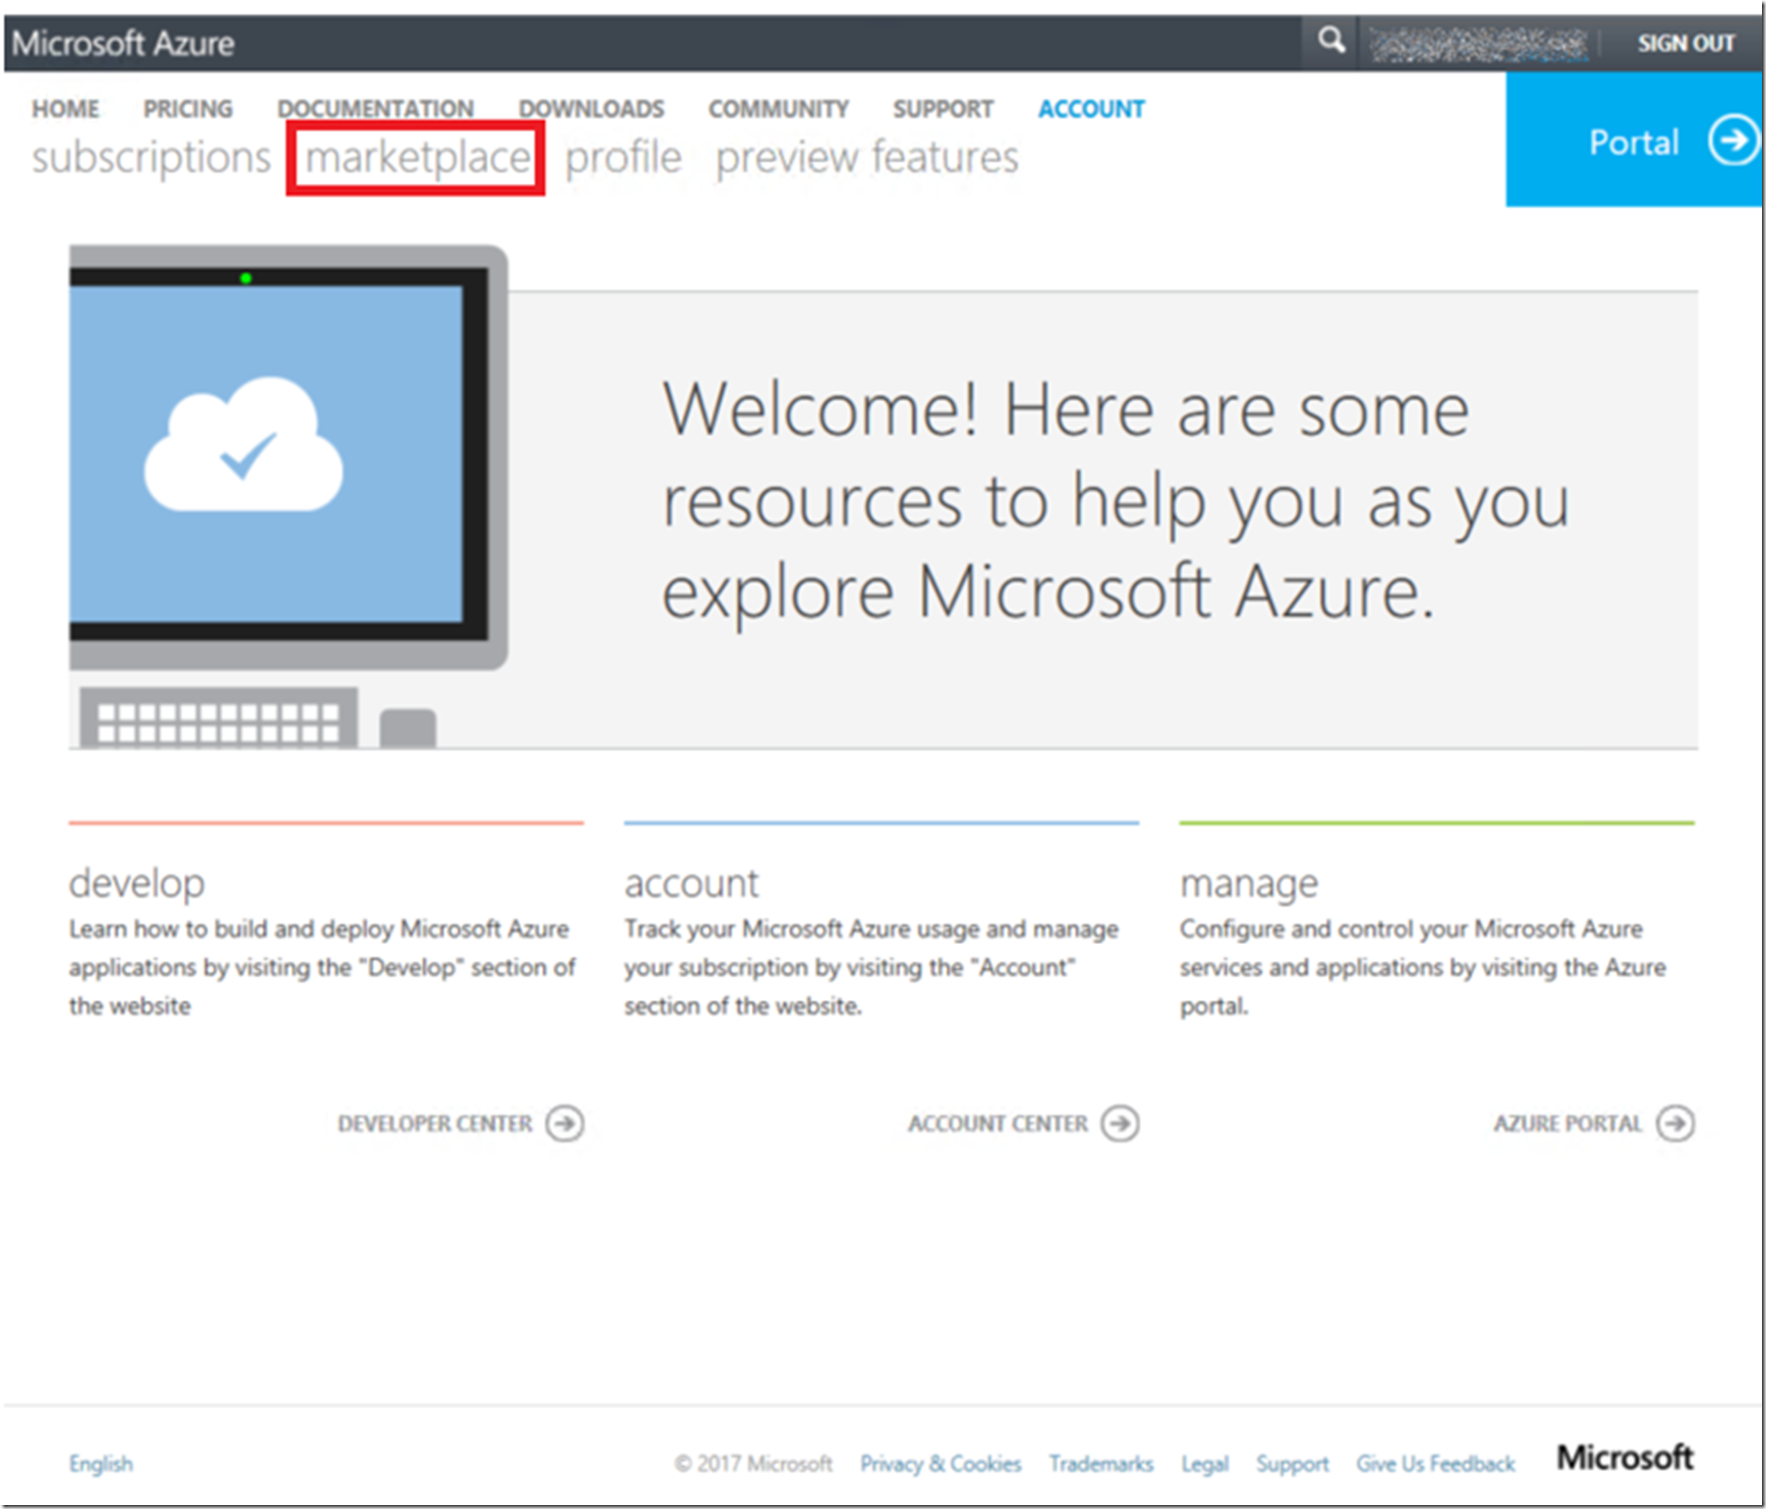Viewport: 1766px width, 1509px height.
Task: Click the Give Us Feedback link
Action: [x=1436, y=1463]
